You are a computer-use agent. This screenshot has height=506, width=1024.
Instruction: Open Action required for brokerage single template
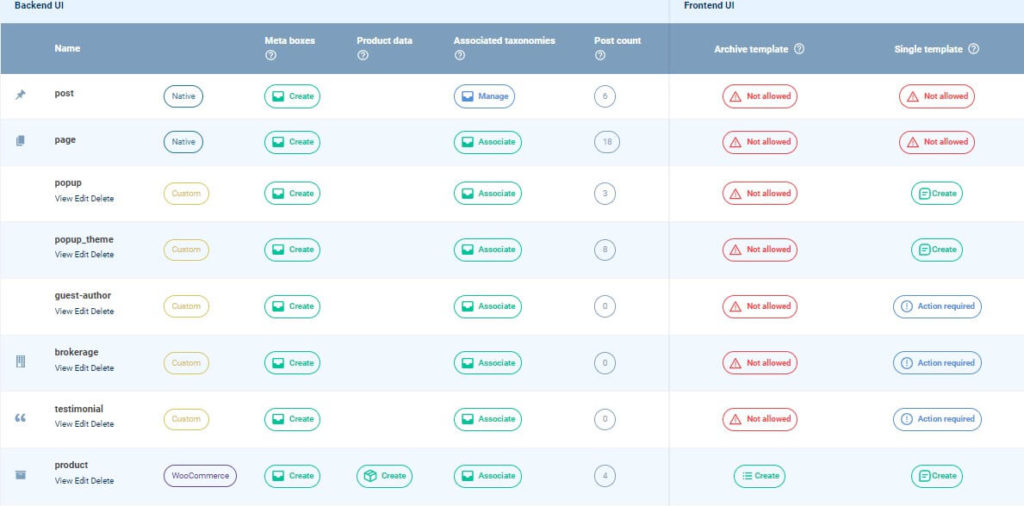[937, 363]
